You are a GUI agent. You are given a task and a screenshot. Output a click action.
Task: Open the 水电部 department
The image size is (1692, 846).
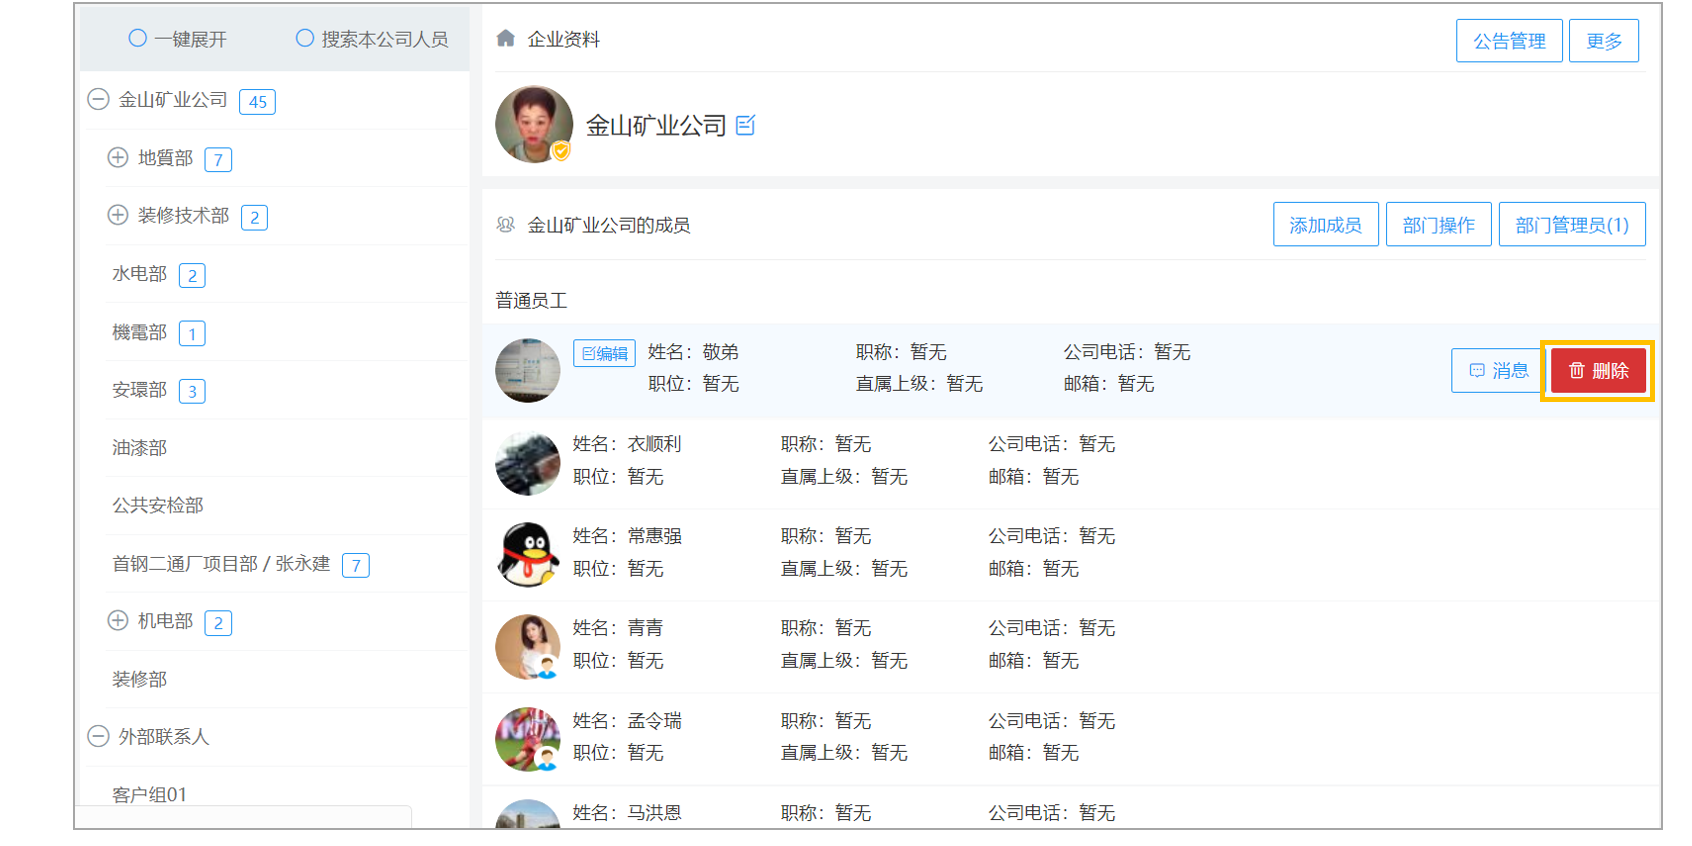pyautogui.click(x=139, y=273)
